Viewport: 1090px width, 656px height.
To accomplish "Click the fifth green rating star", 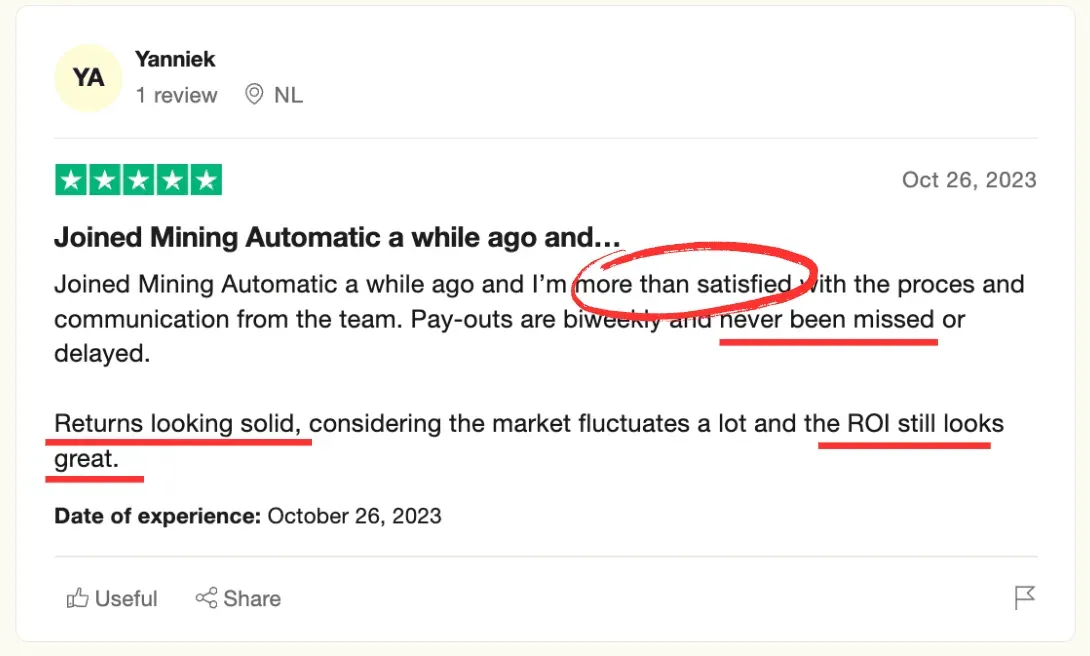I will (x=205, y=180).
